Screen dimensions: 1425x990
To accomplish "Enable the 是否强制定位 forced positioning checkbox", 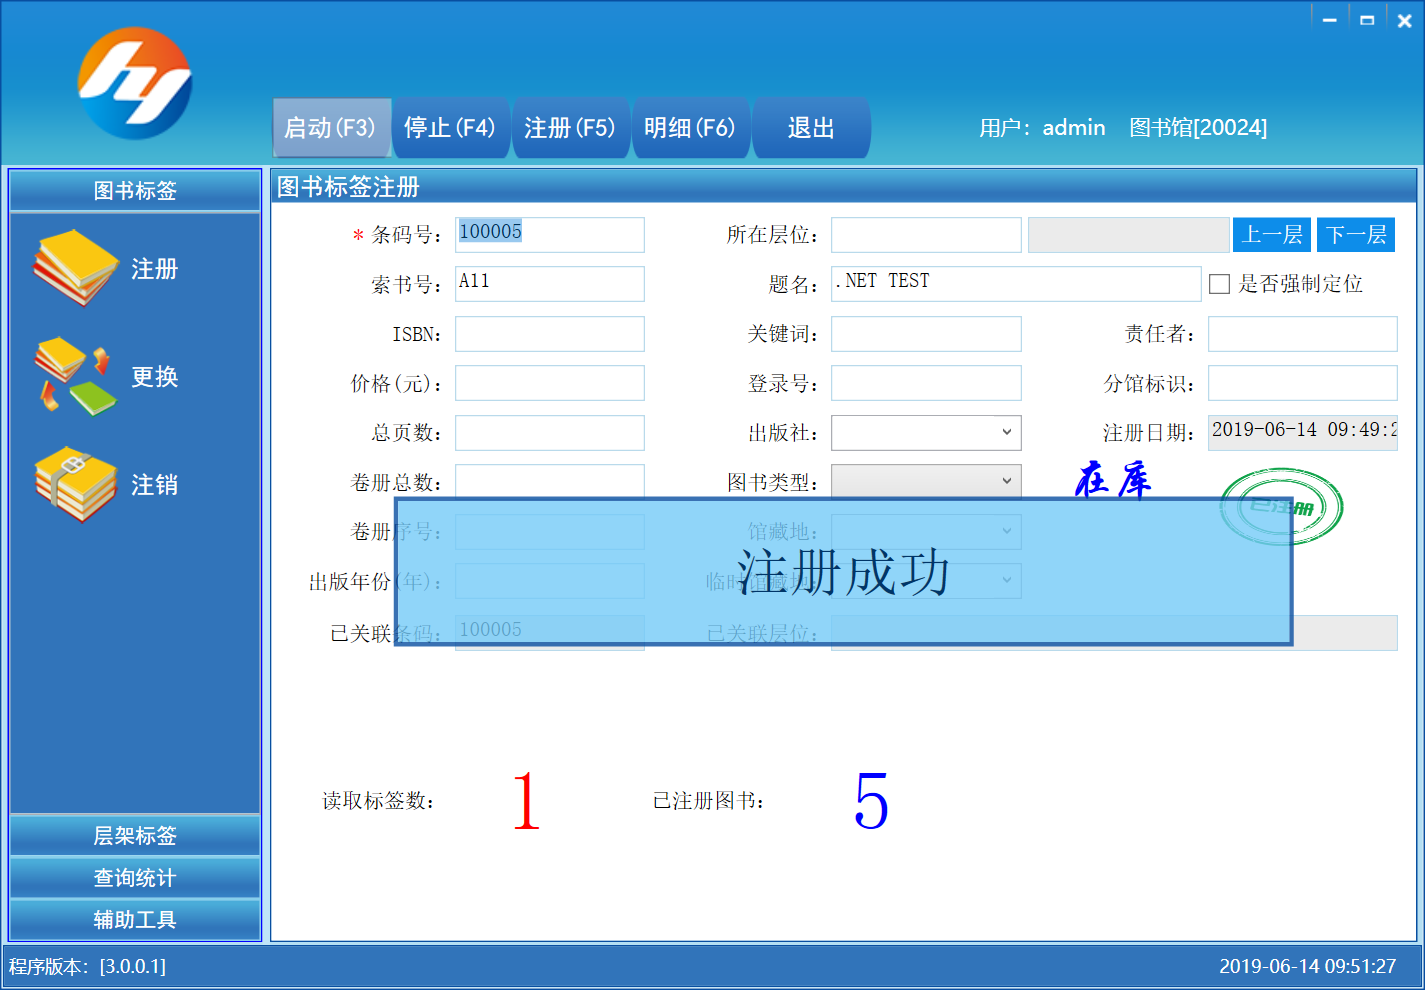I will tap(1219, 284).
